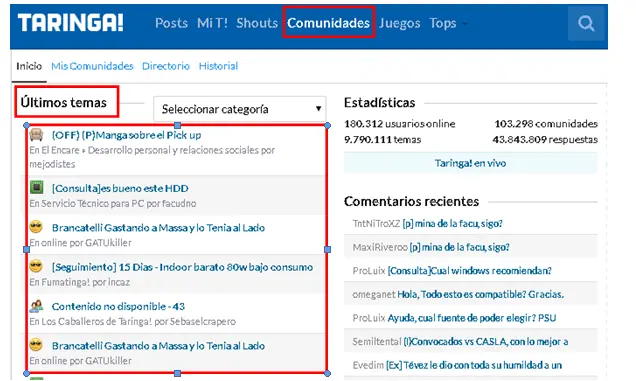Click En Los Caballeros de Taringa! por Sebaselcrapero
This screenshot has width=636, height=381.
coord(132,321)
